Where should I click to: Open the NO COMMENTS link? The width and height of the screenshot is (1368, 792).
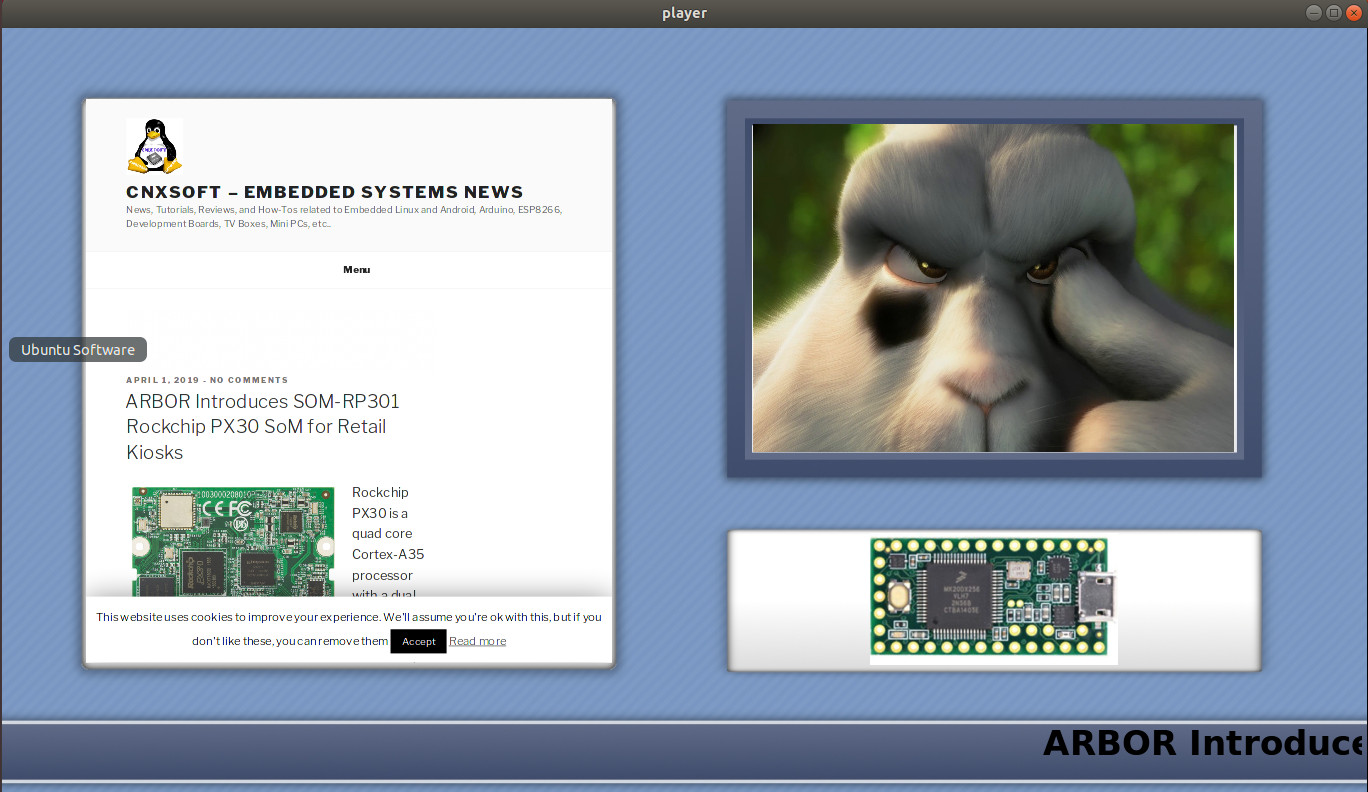pyautogui.click(x=249, y=380)
